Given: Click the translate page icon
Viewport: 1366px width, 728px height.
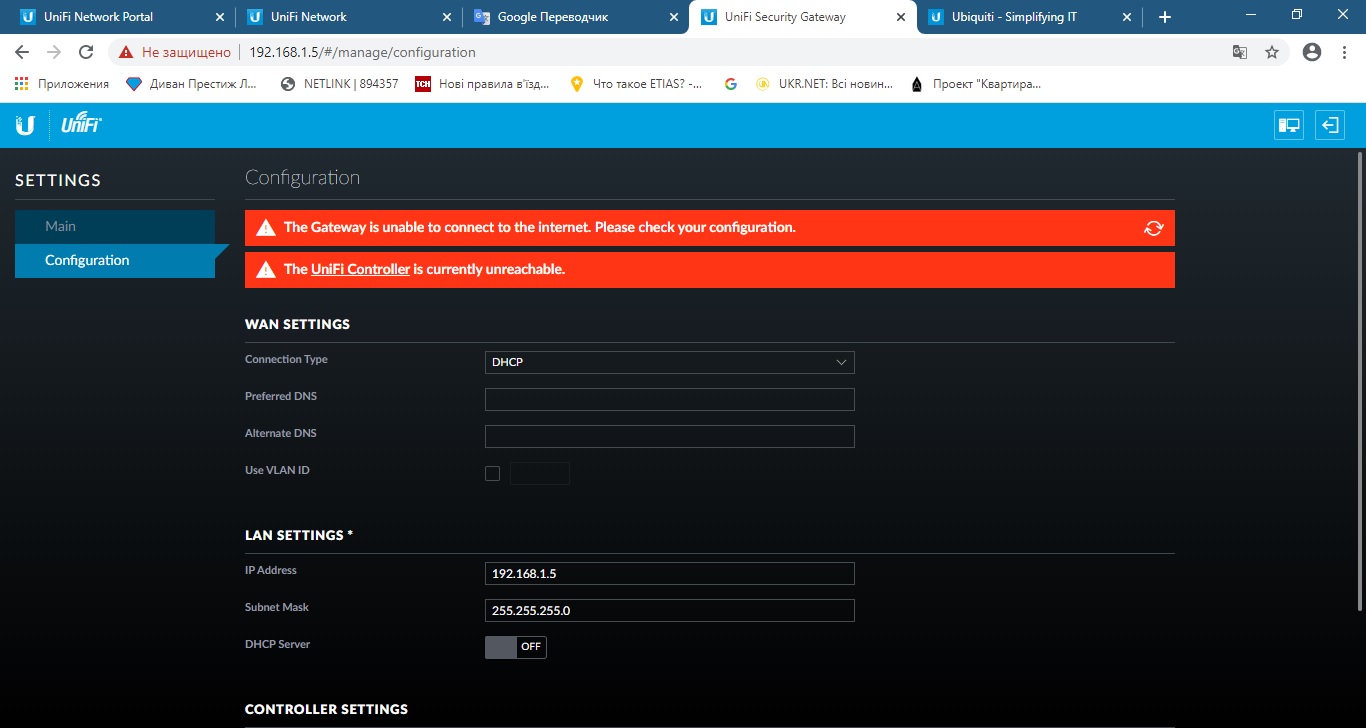Looking at the screenshot, I should [x=1239, y=52].
